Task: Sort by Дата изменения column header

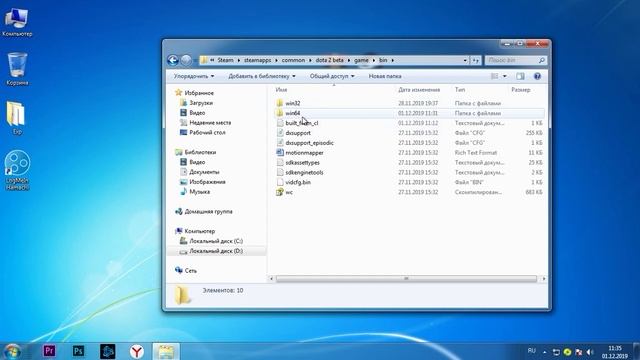Action: click(419, 90)
